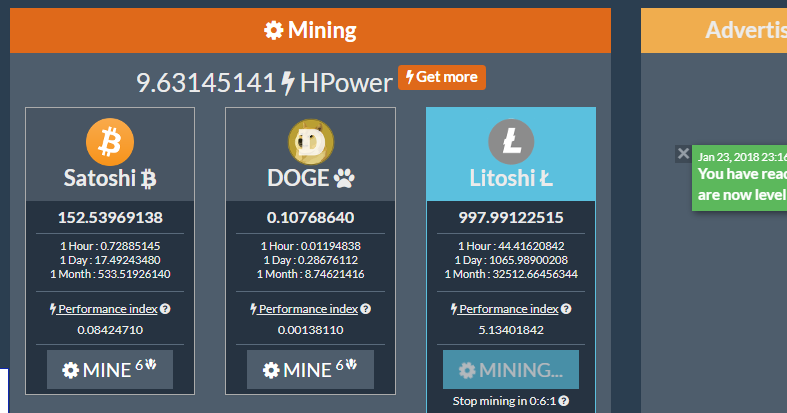Open DOGE performance index help icon
Image resolution: width=787 pixels, height=413 pixels.
click(365, 309)
